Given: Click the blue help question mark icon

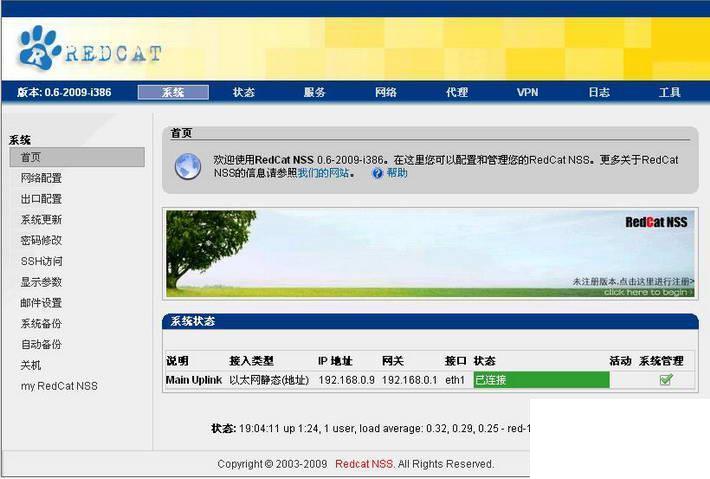Looking at the screenshot, I should click(377, 173).
